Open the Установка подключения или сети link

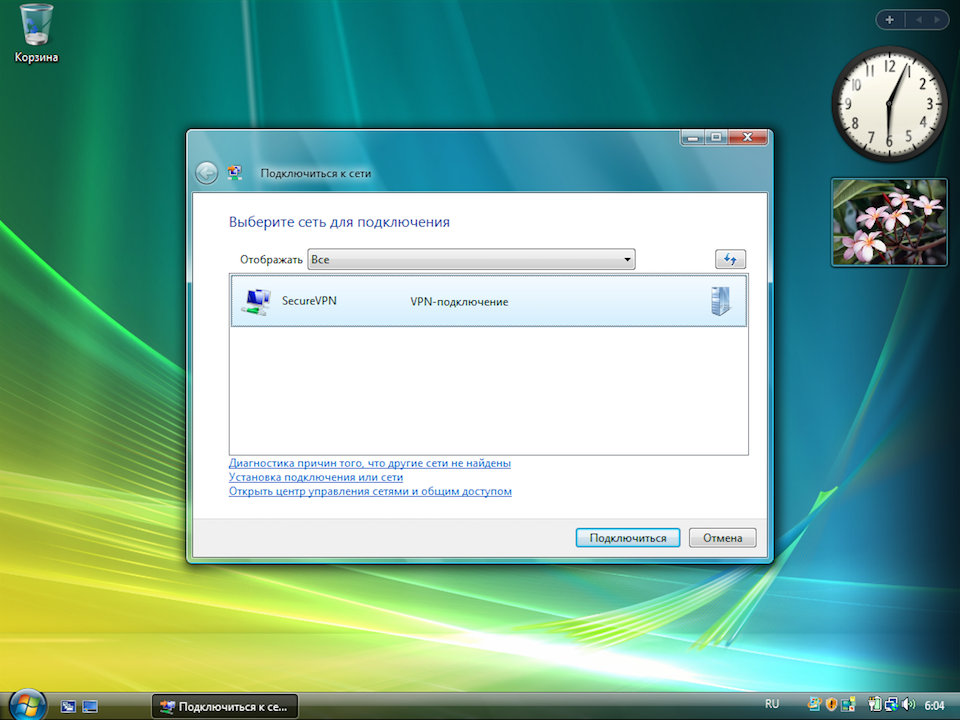[316, 478]
